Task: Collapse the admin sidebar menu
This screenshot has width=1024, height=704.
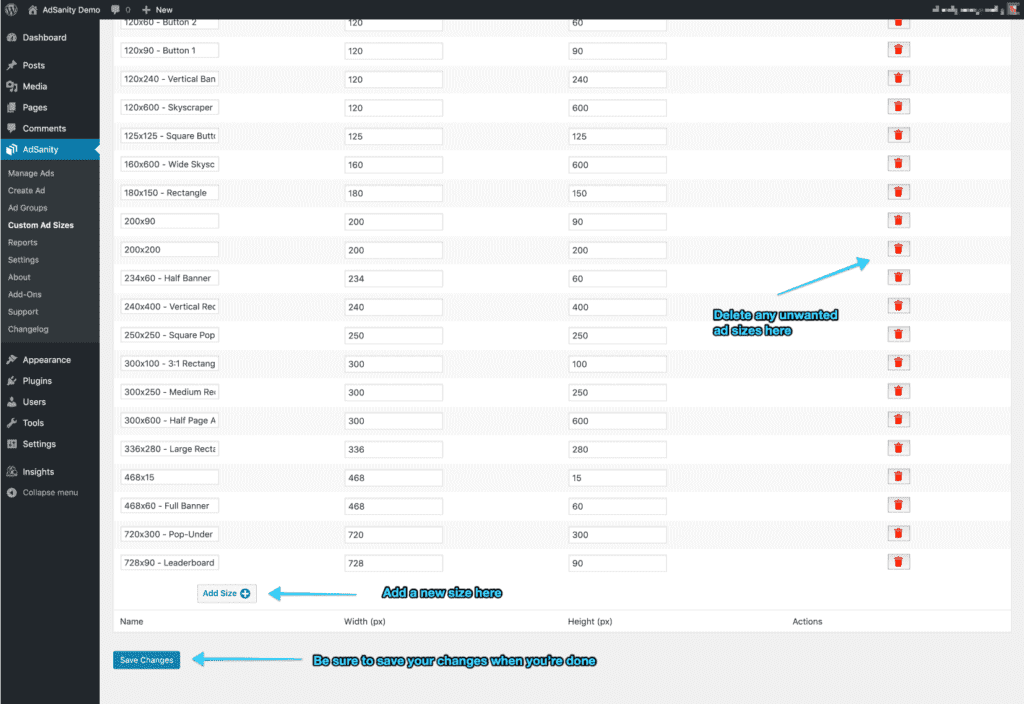Action: (x=45, y=492)
